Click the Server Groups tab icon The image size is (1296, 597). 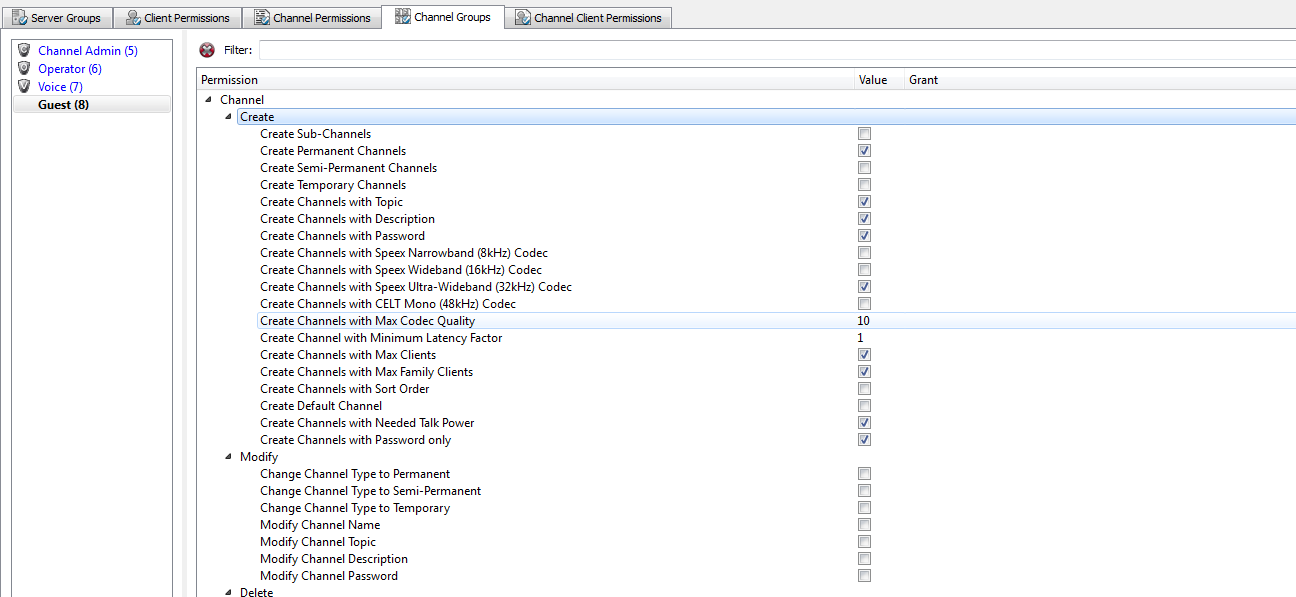pos(19,18)
